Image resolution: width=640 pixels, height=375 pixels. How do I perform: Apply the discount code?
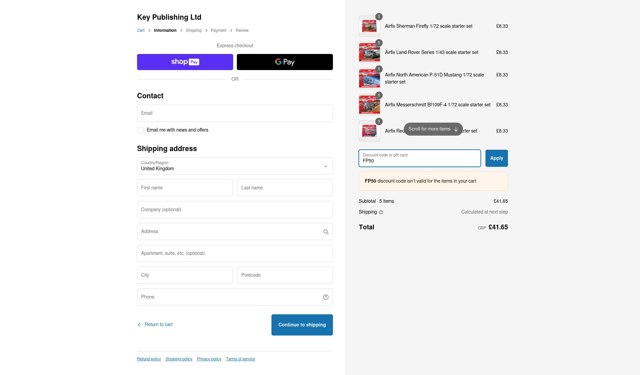click(496, 158)
